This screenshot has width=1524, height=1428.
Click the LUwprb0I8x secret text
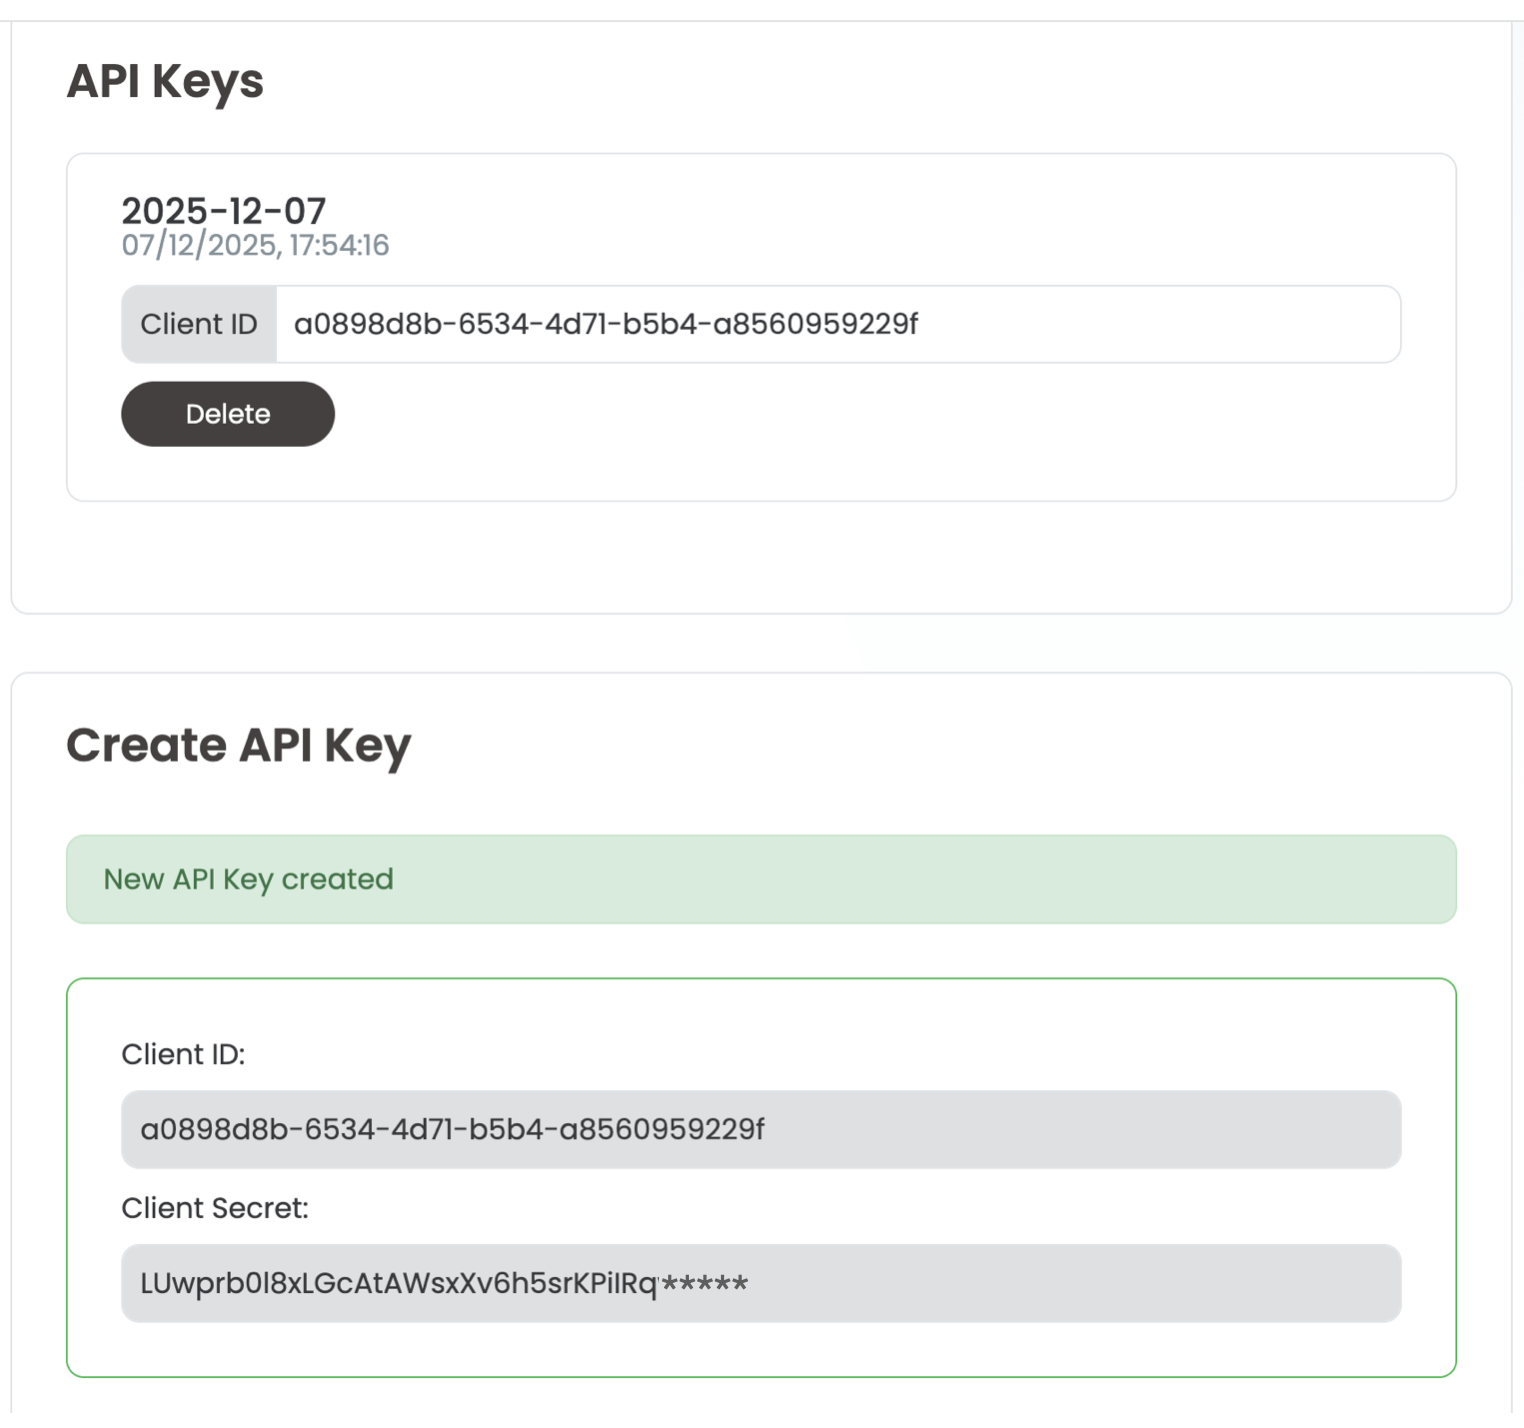pyautogui.click(x=398, y=1283)
